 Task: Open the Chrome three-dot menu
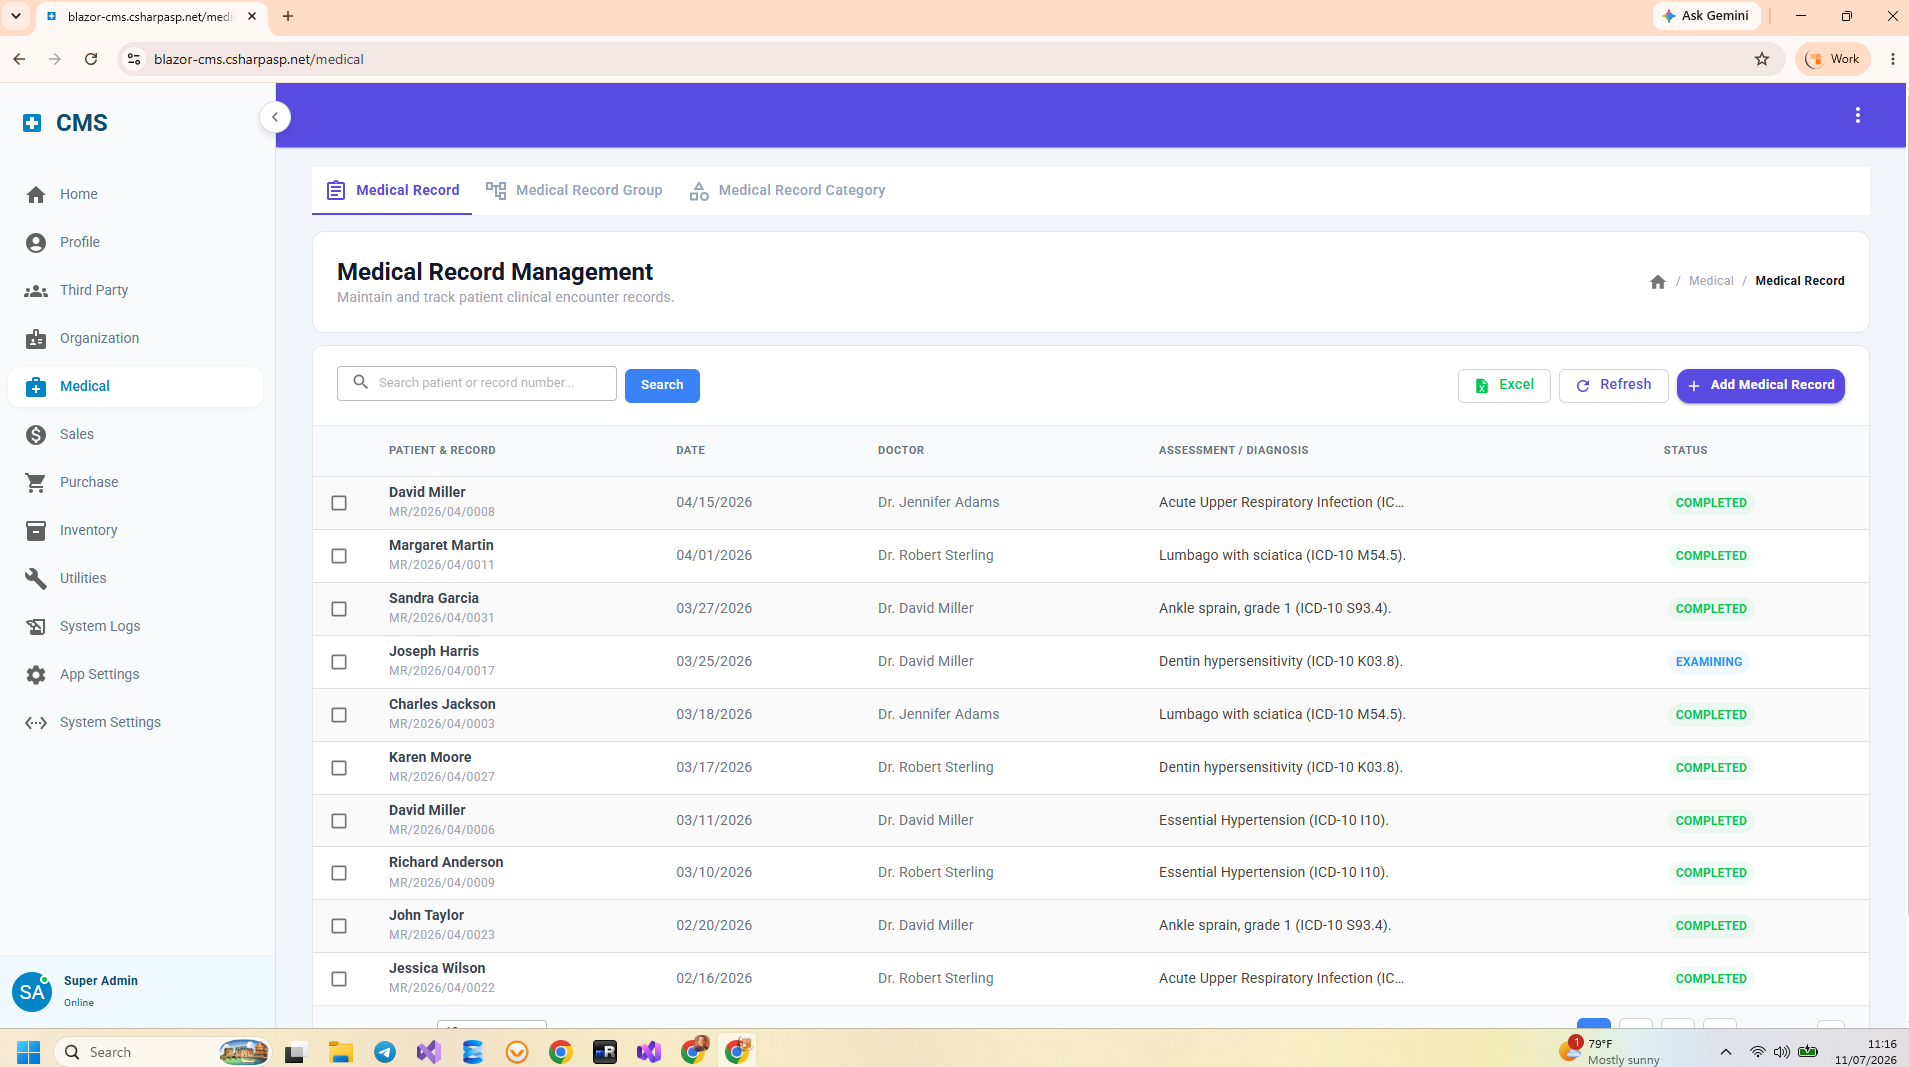(1892, 59)
